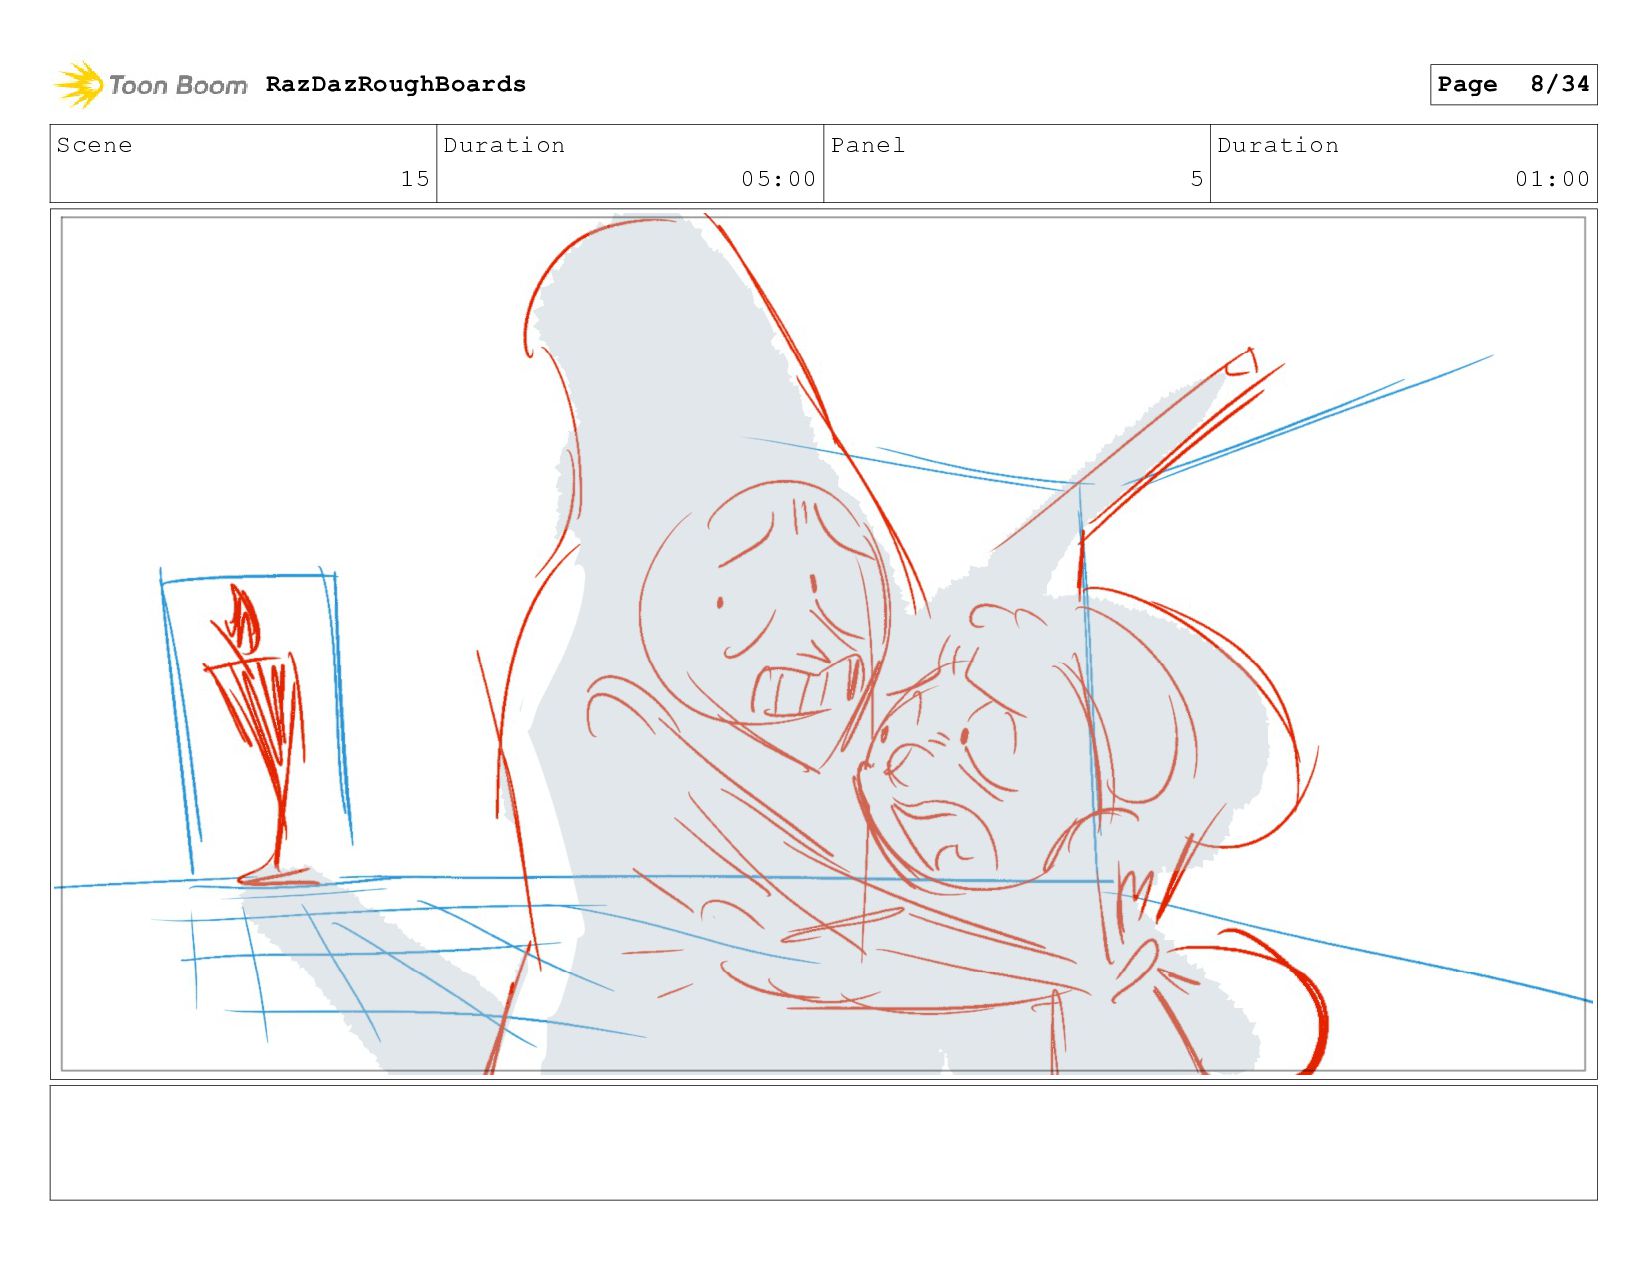Click the empty notes box below panel
The image size is (1650, 1275).
pos(823,1142)
